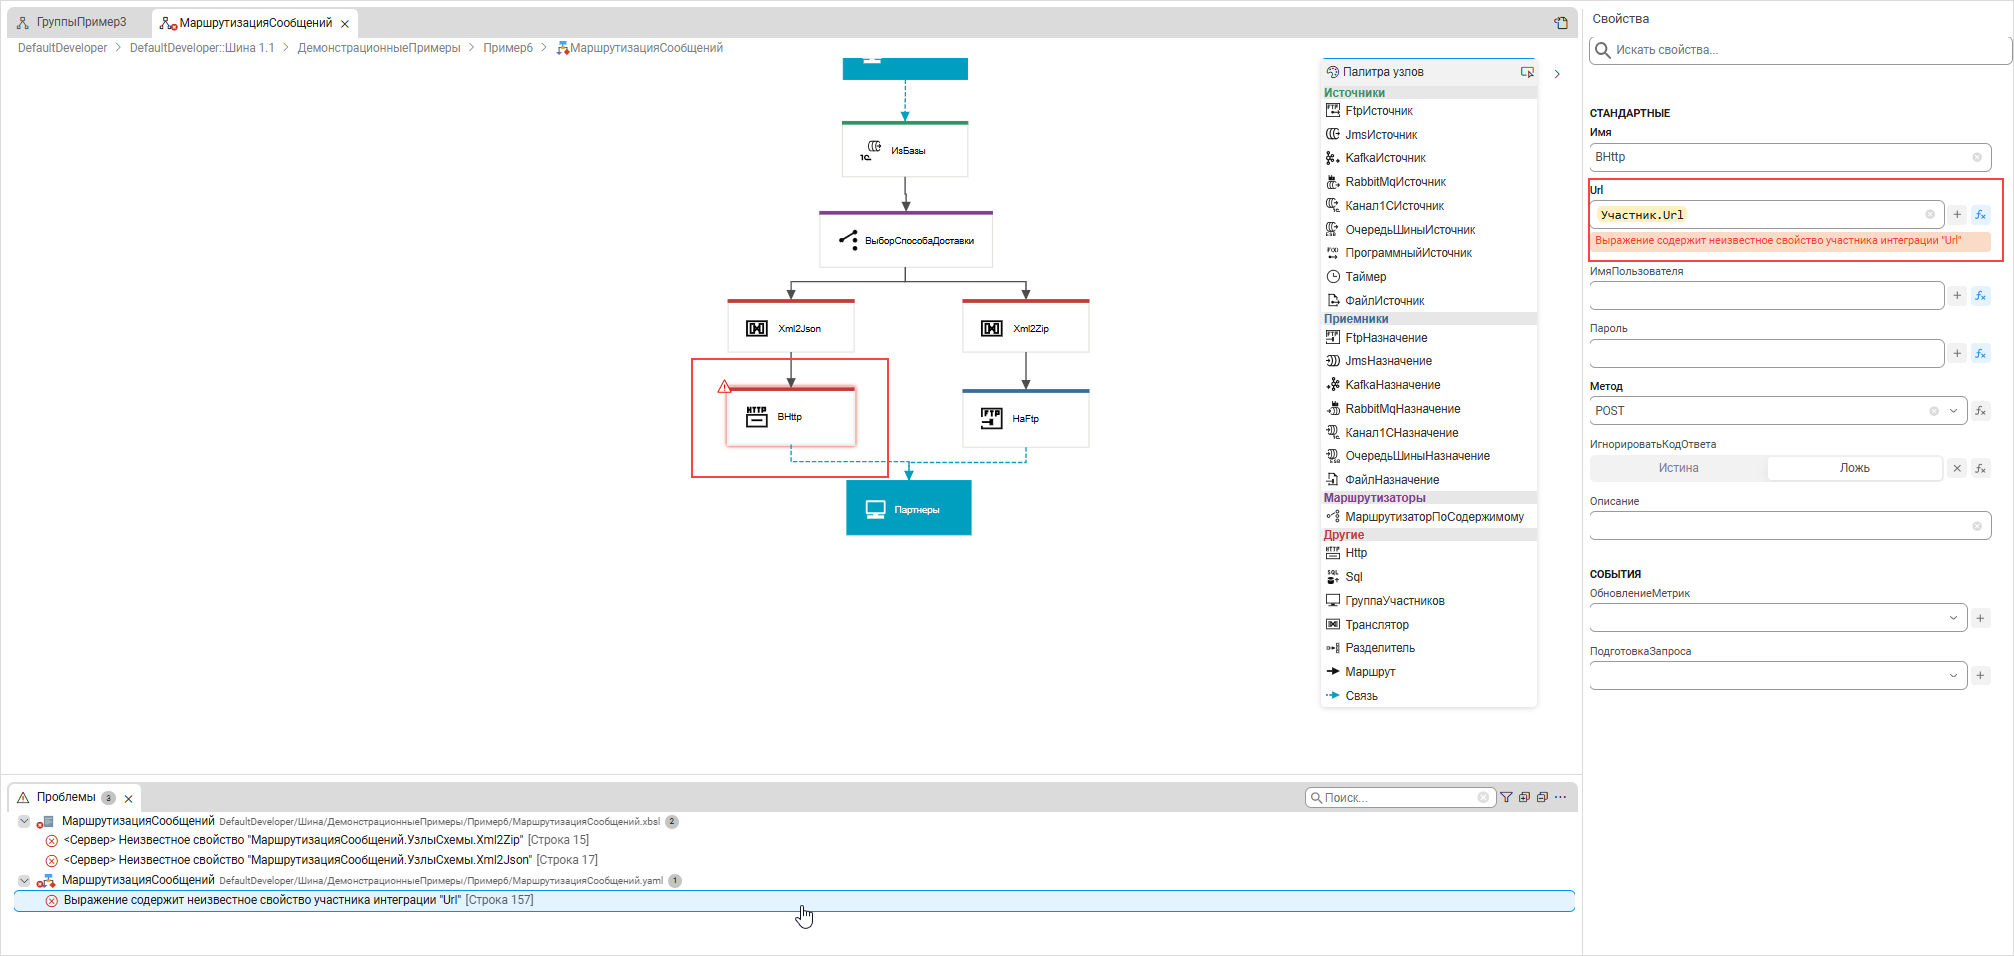Select the Sql node from palette

[x=1353, y=577]
